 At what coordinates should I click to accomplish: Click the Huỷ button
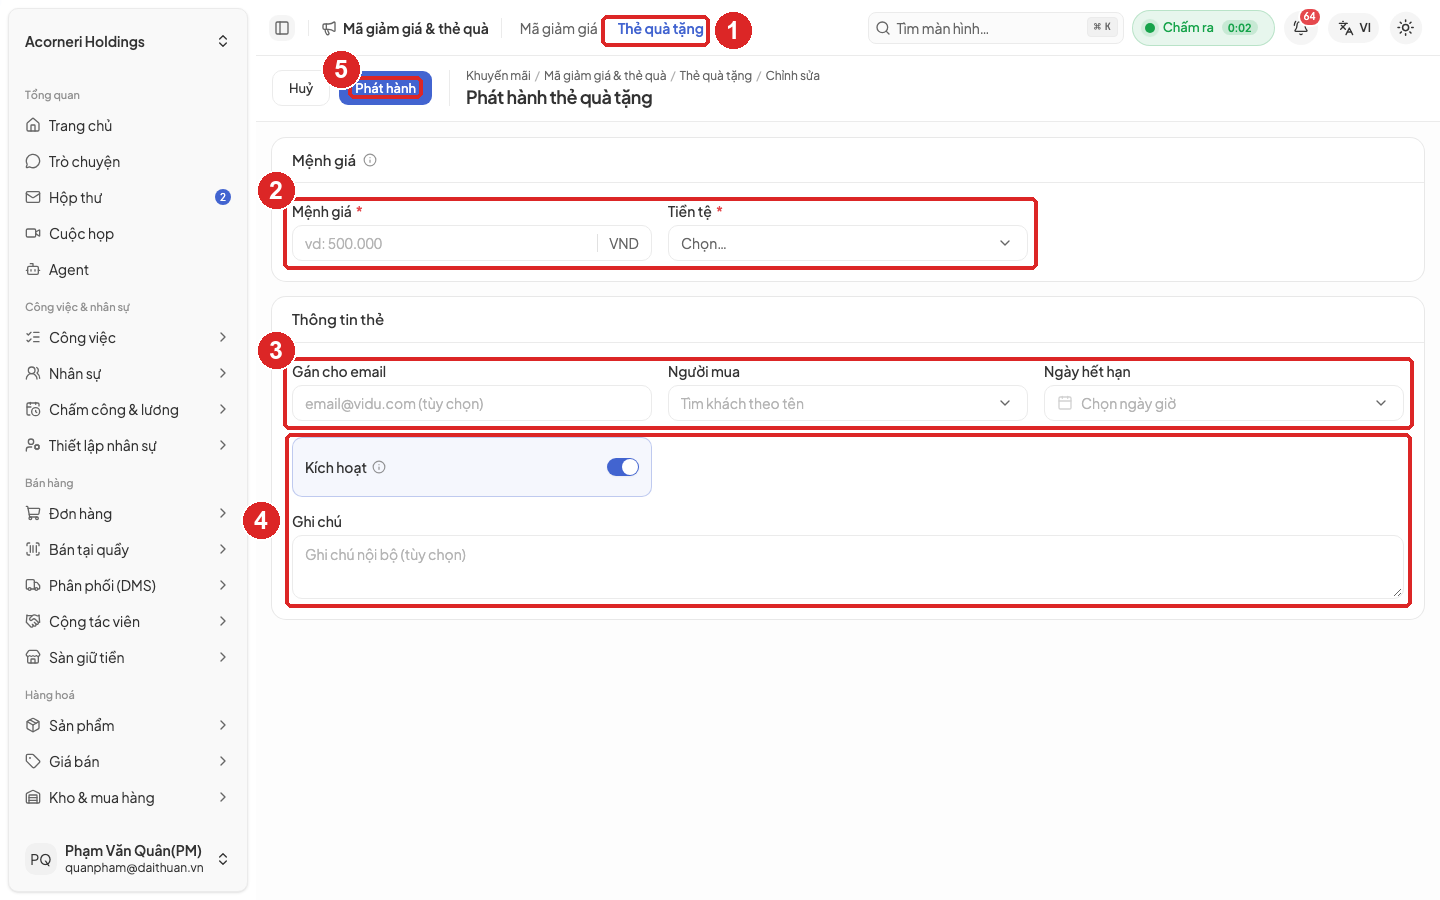(301, 88)
